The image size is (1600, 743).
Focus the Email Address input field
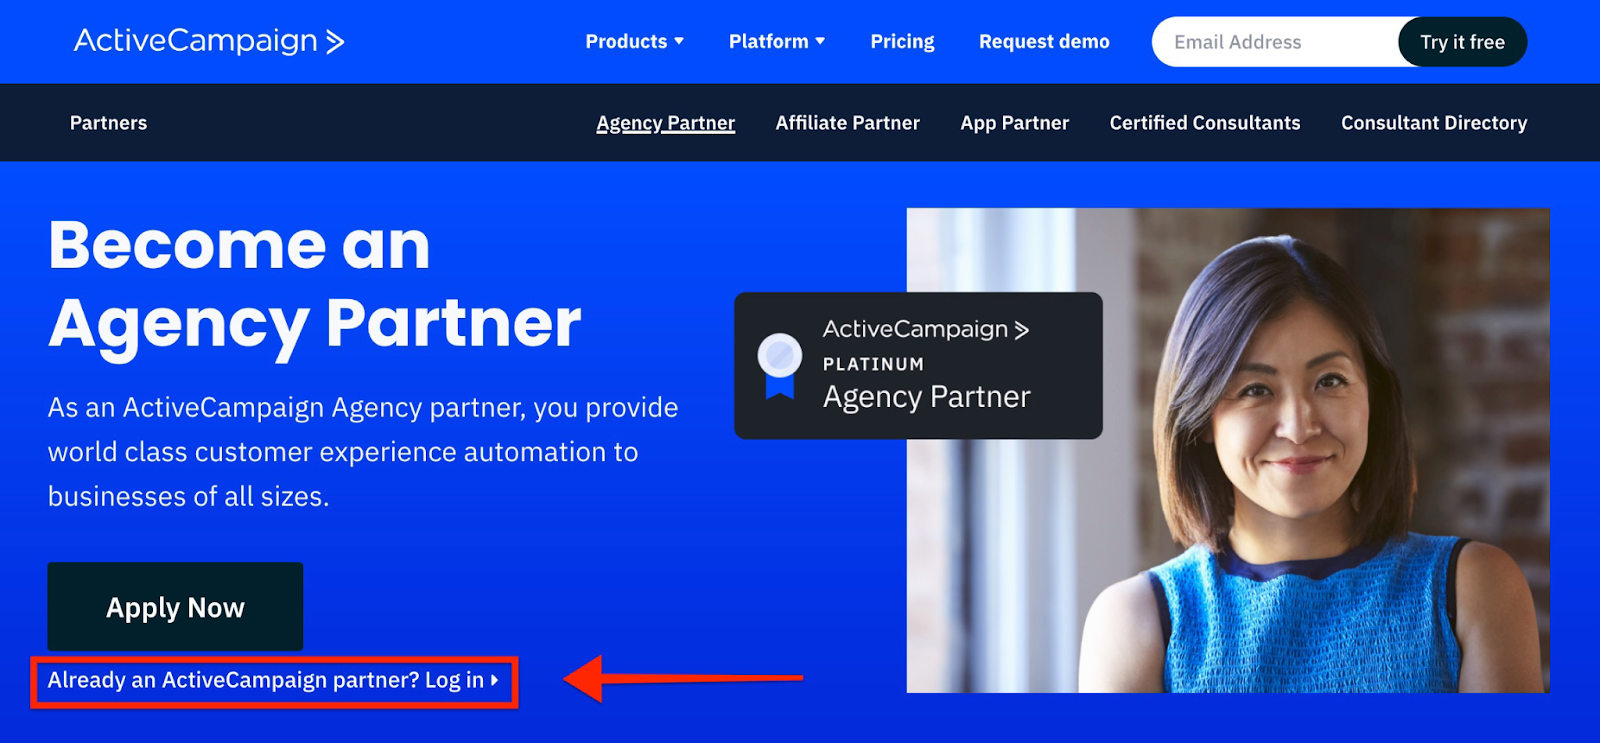click(x=1276, y=42)
